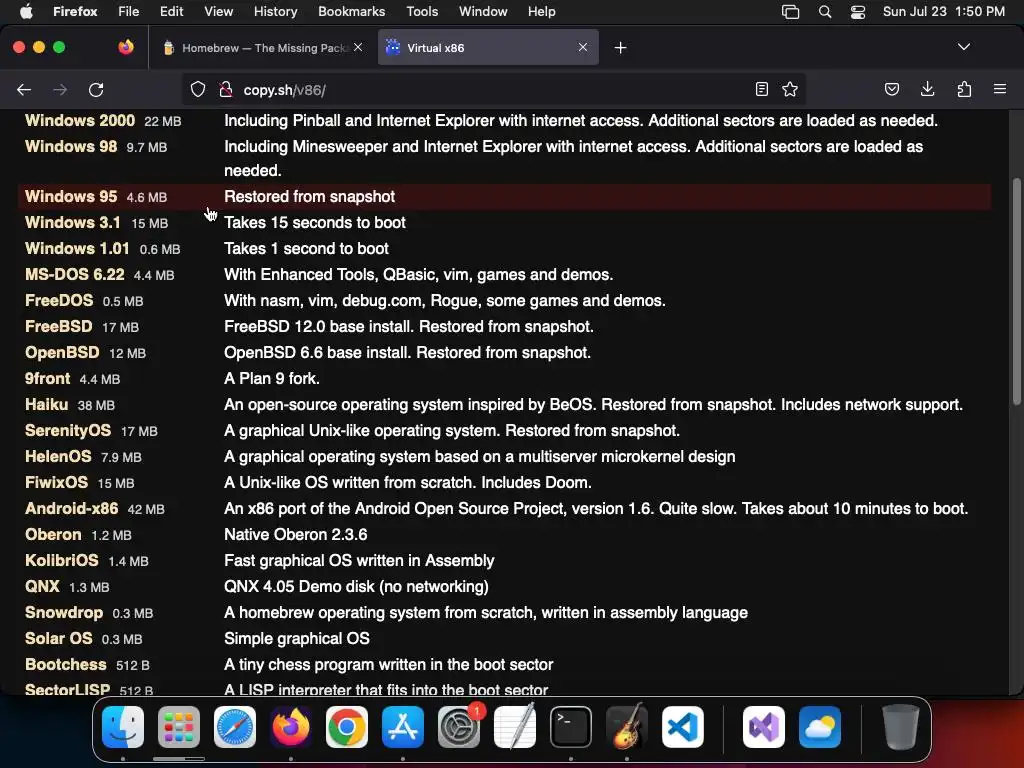This screenshot has width=1024, height=768.
Task: Switch to the Homebrew tab
Action: pos(263,48)
